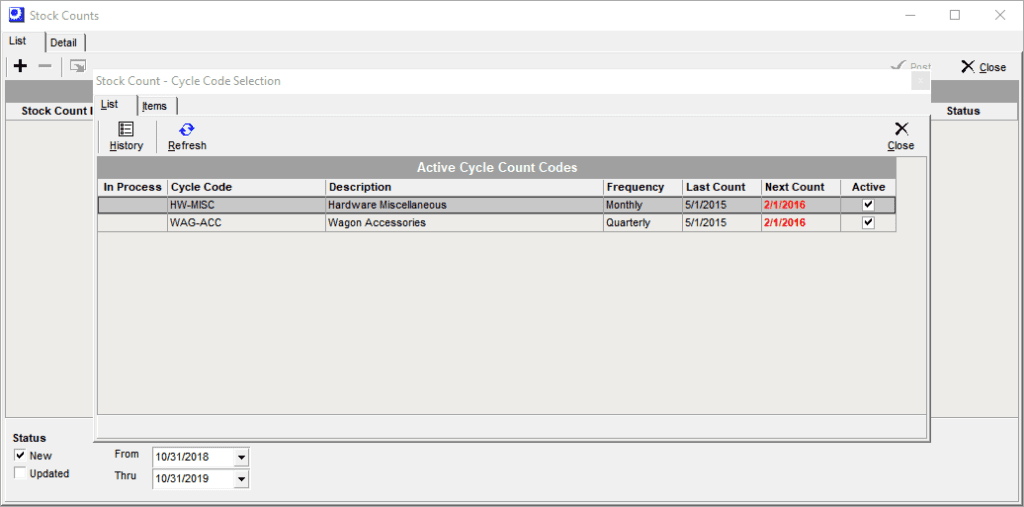Switch to the Items tab in dialog
This screenshot has width=1024, height=507.
155,106
